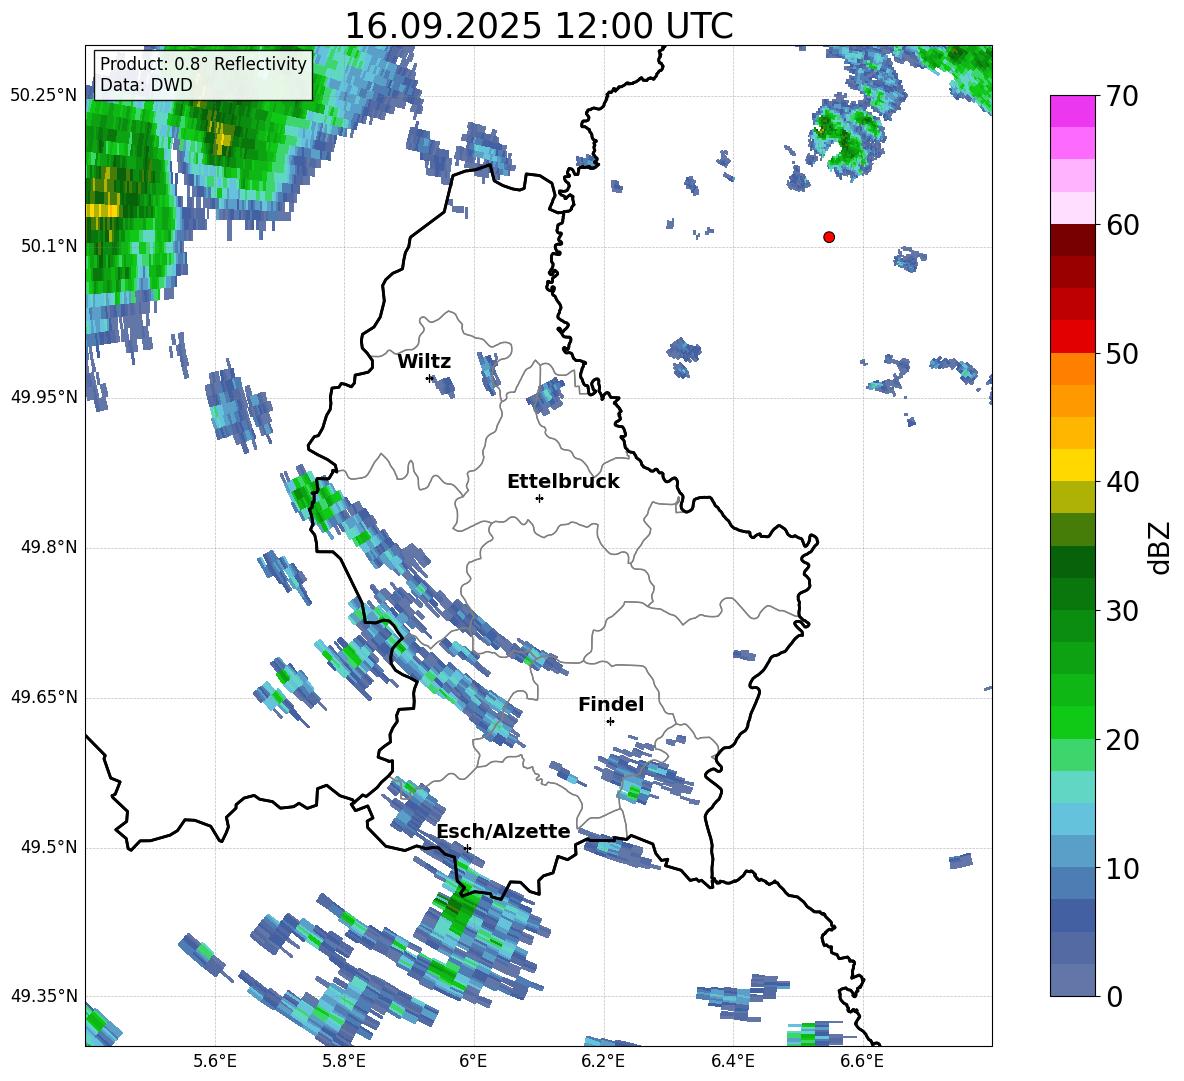Click the 49.5°N latitude label
Screen dimensions: 1184x1081
(49, 847)
